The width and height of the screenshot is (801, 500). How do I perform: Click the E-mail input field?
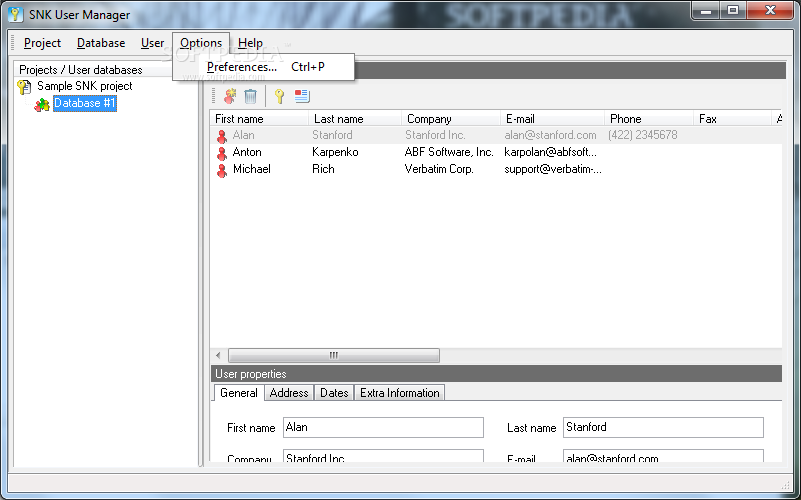tap(663, 456)
